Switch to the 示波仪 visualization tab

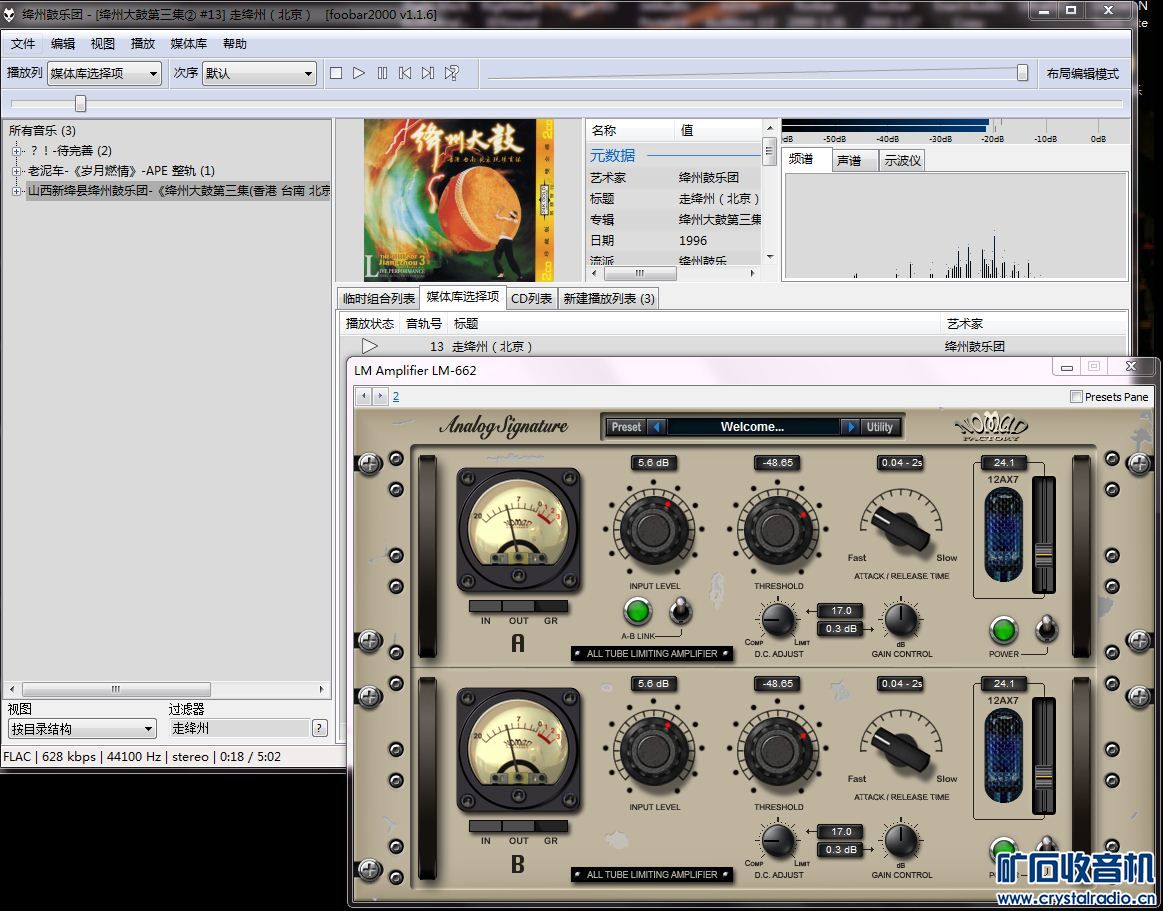click(x=903, y=160)
